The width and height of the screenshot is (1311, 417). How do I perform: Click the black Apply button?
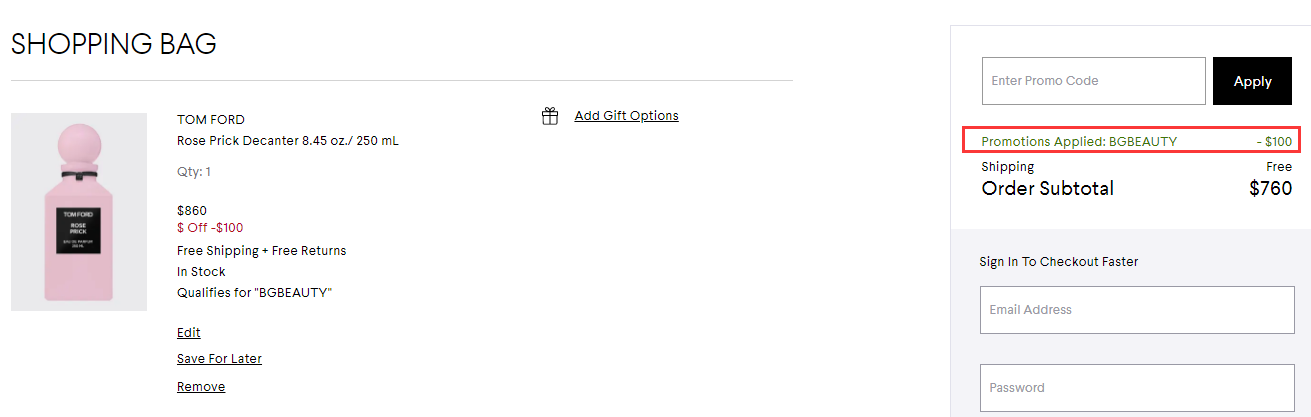(x=1252, y=81)
